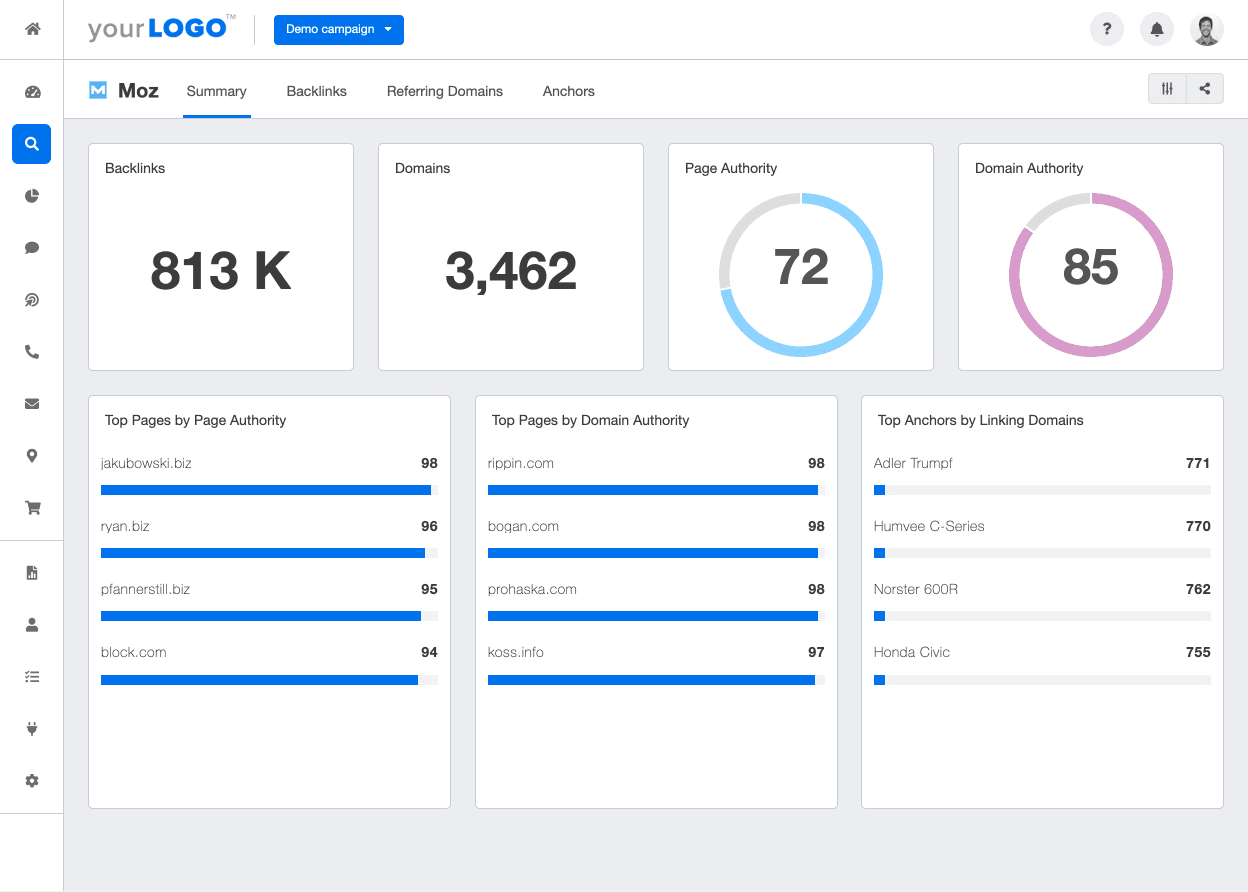Open the Referring Domains tab
Image resolution: width=1248 pixels, height=892 pixels.
pyautogui.click(x=444, y=91)
